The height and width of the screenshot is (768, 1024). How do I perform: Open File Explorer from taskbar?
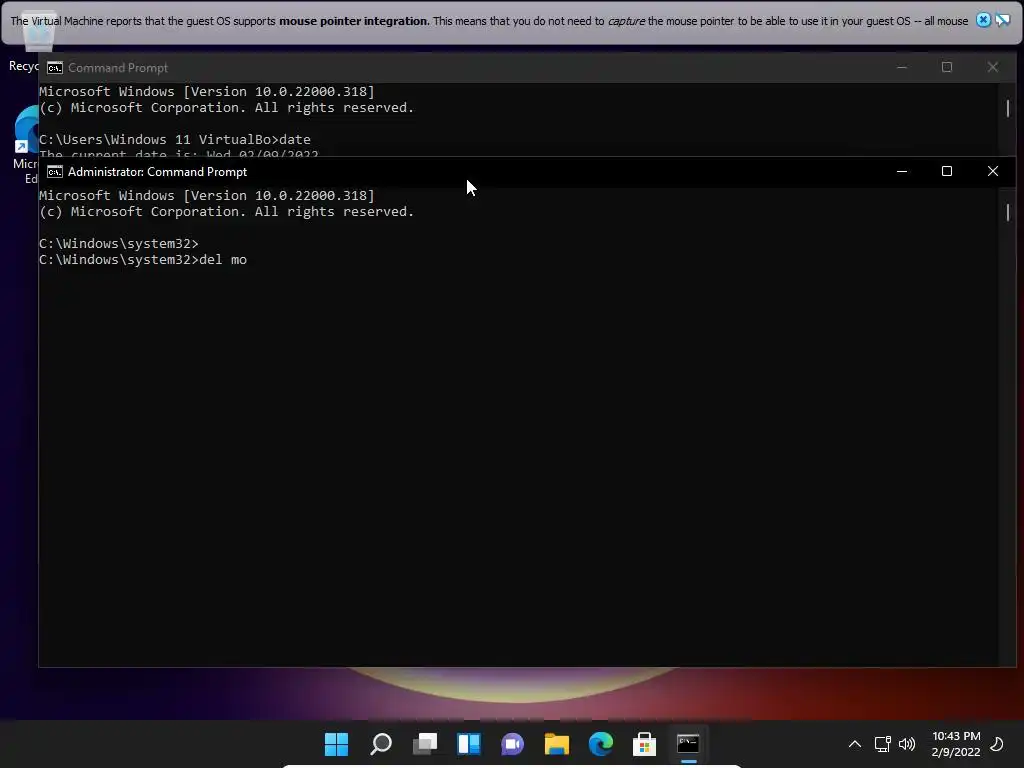[x=557, y=743]
